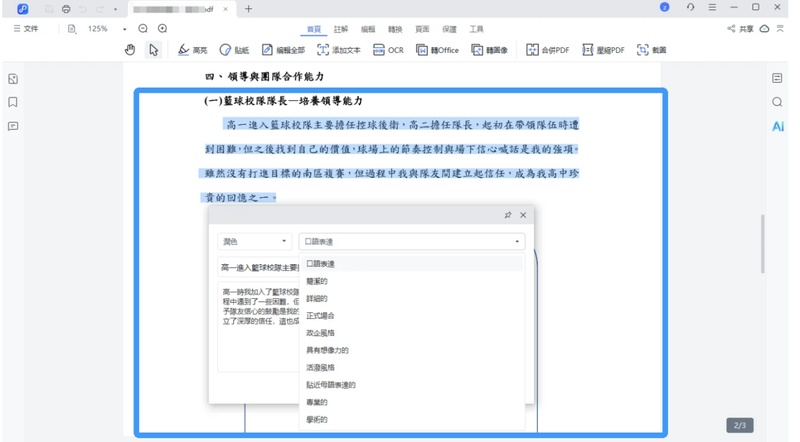The image size is (800, 442).
Task: Switch to the 註解 ribbon tab
Action: pyautogui.click(x=341, y=29)
